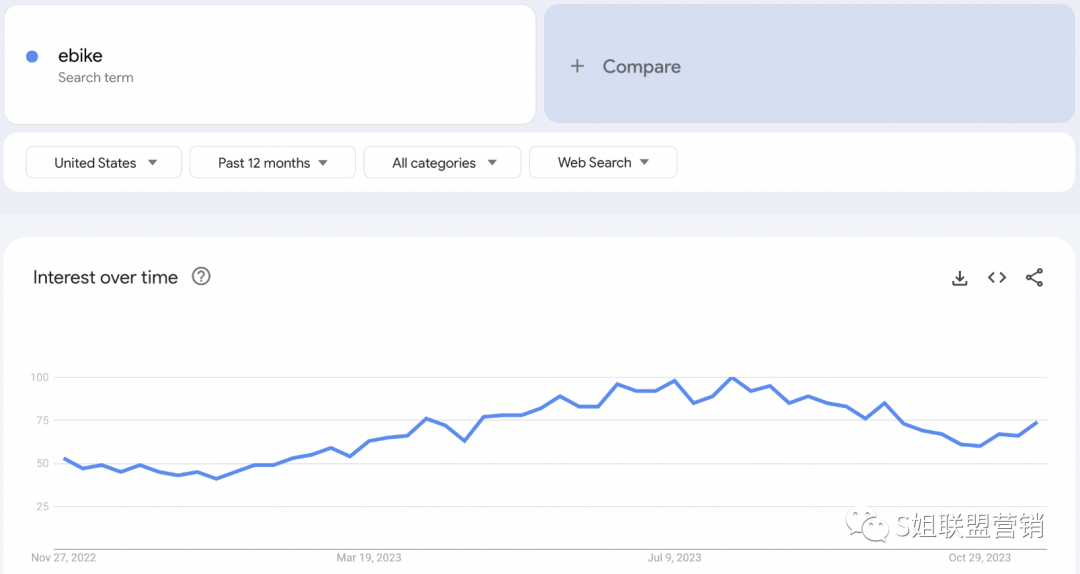Click the highest peak on the trend line

click(x=732, y=378)
